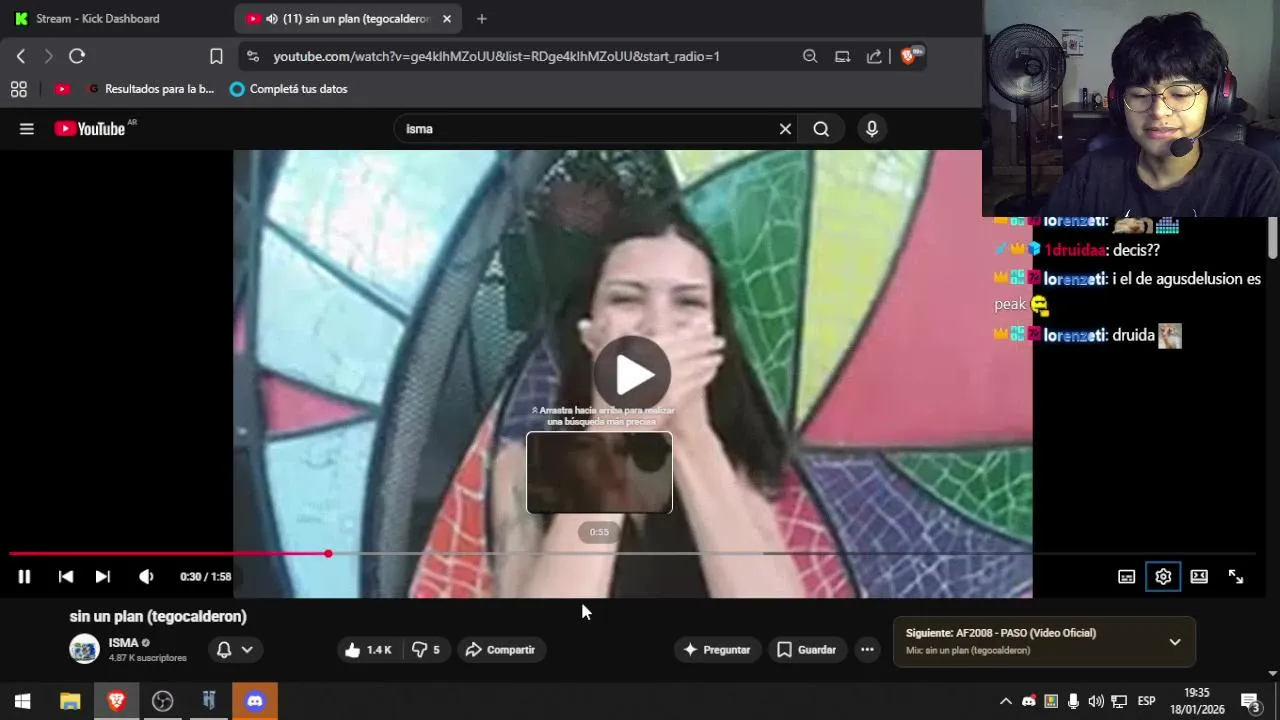Open Windows notification center
Viewport: 1280px width, 720px height.
pos(1250,701)
